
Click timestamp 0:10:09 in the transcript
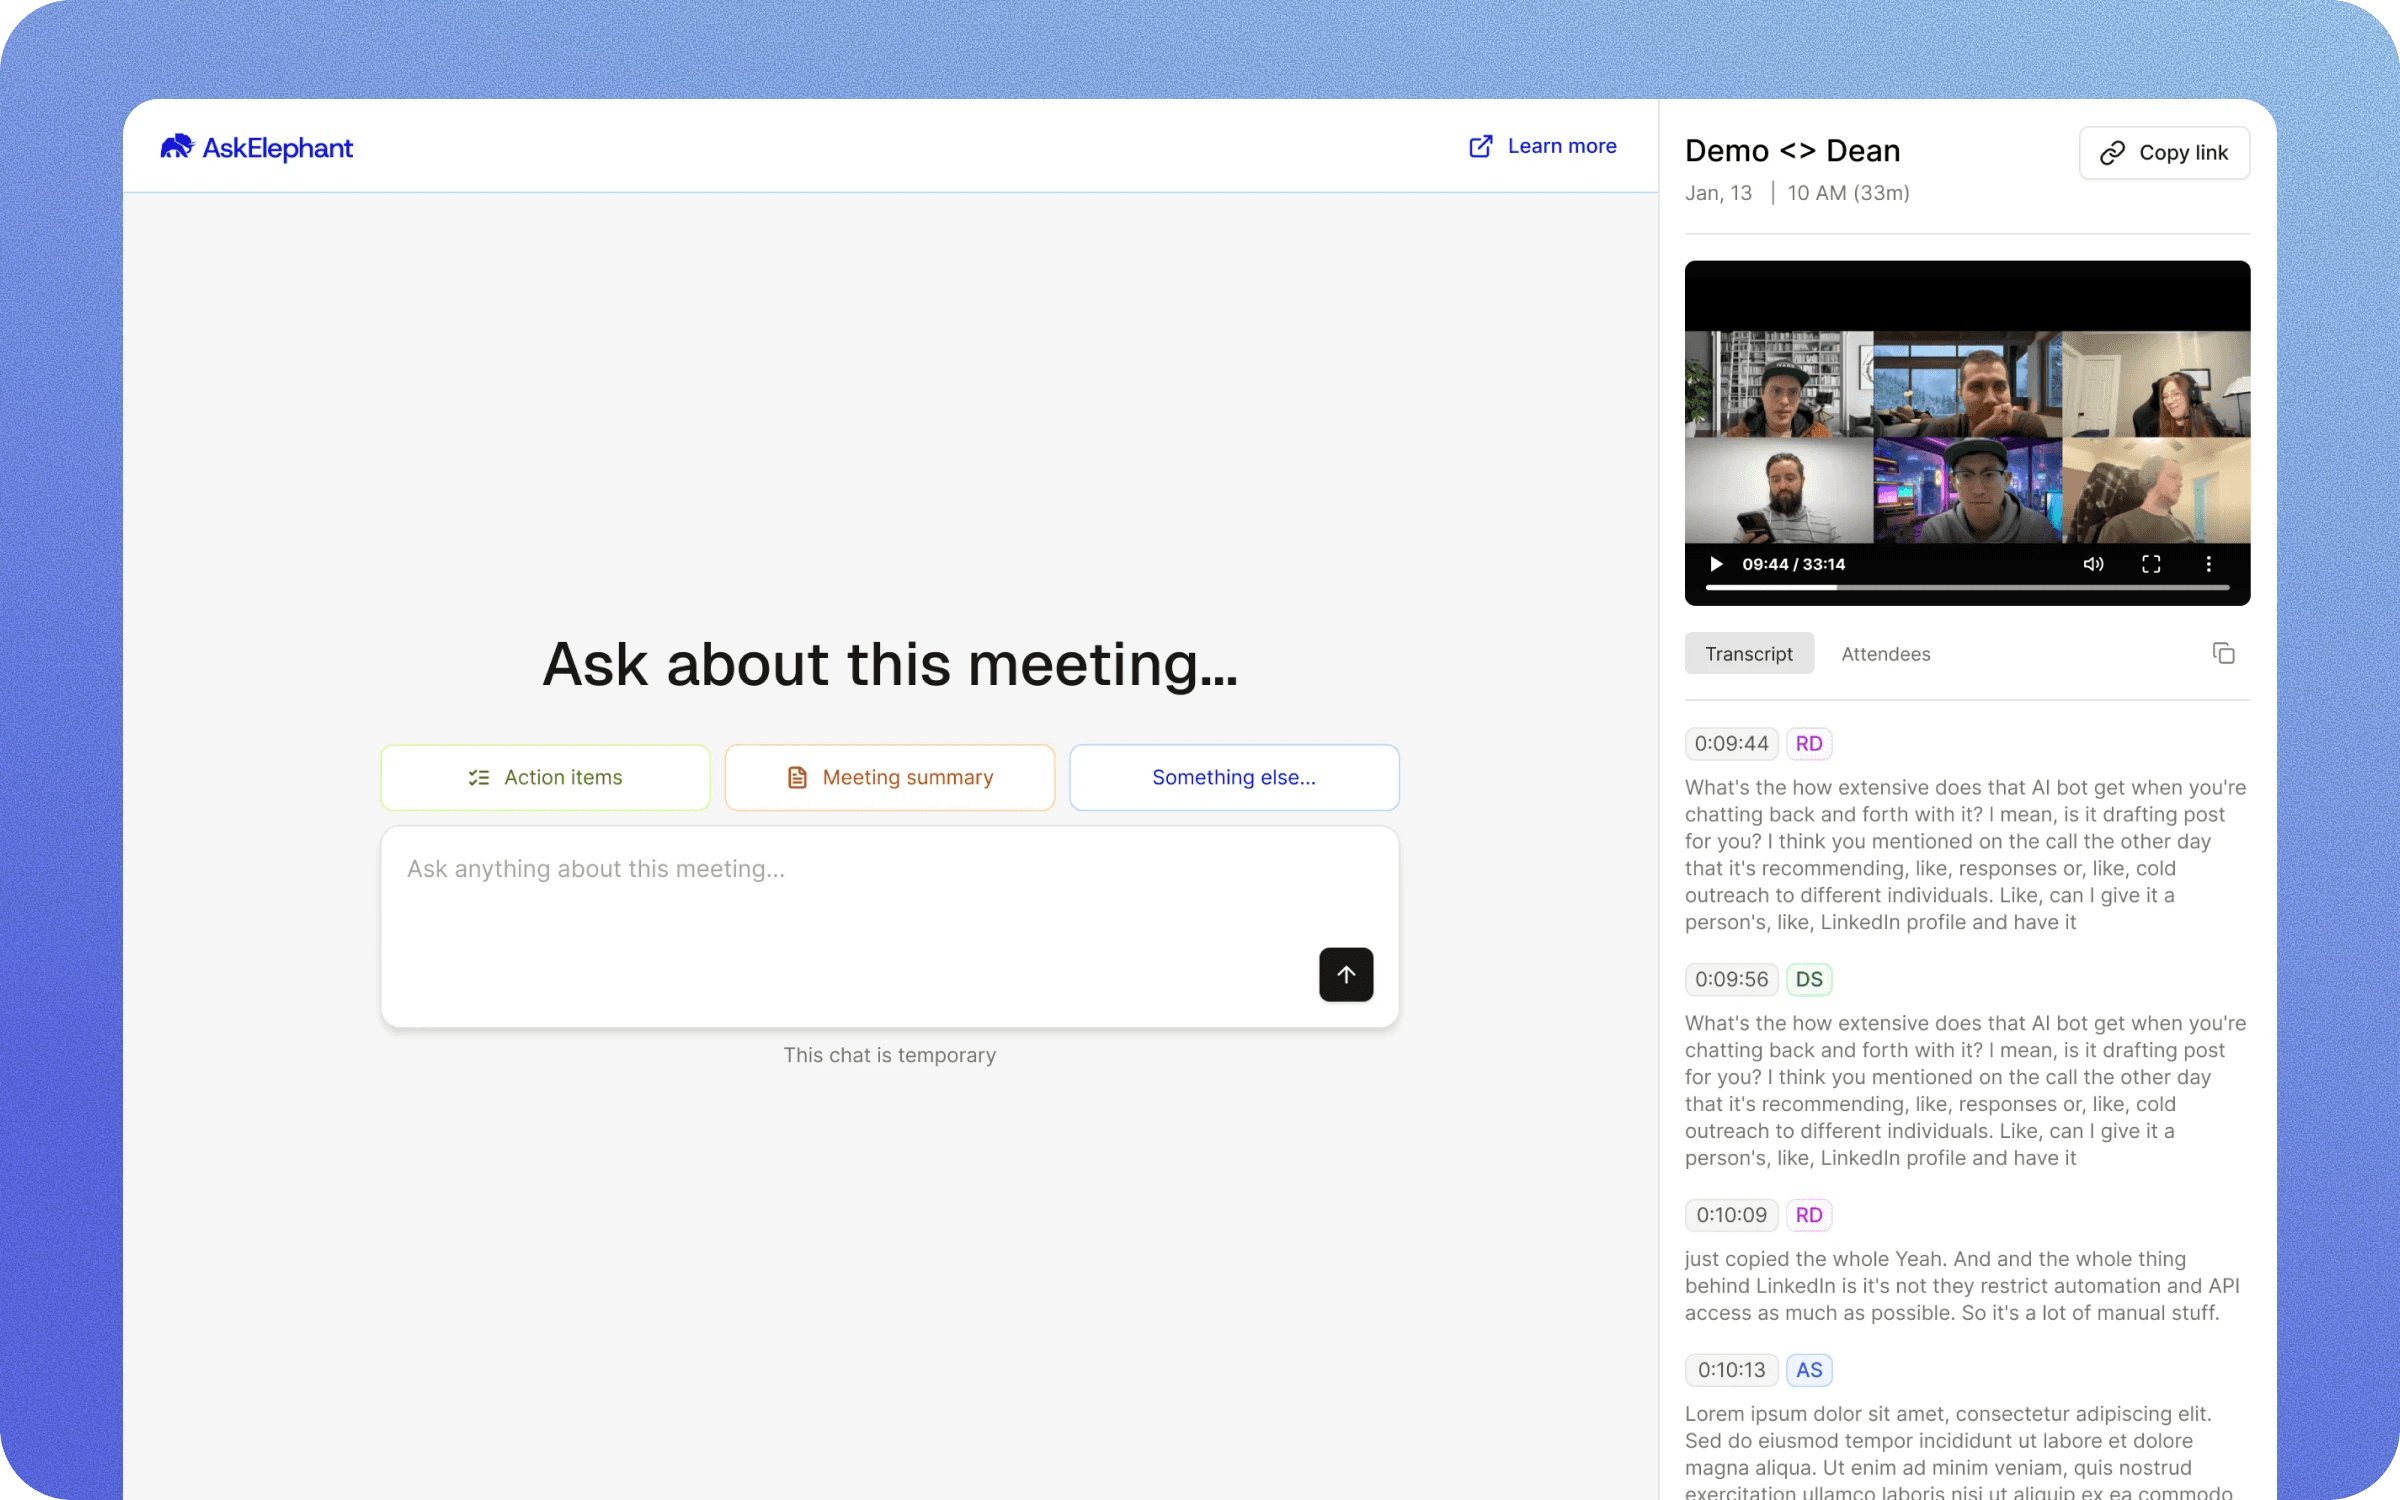pos(1731,1214)
